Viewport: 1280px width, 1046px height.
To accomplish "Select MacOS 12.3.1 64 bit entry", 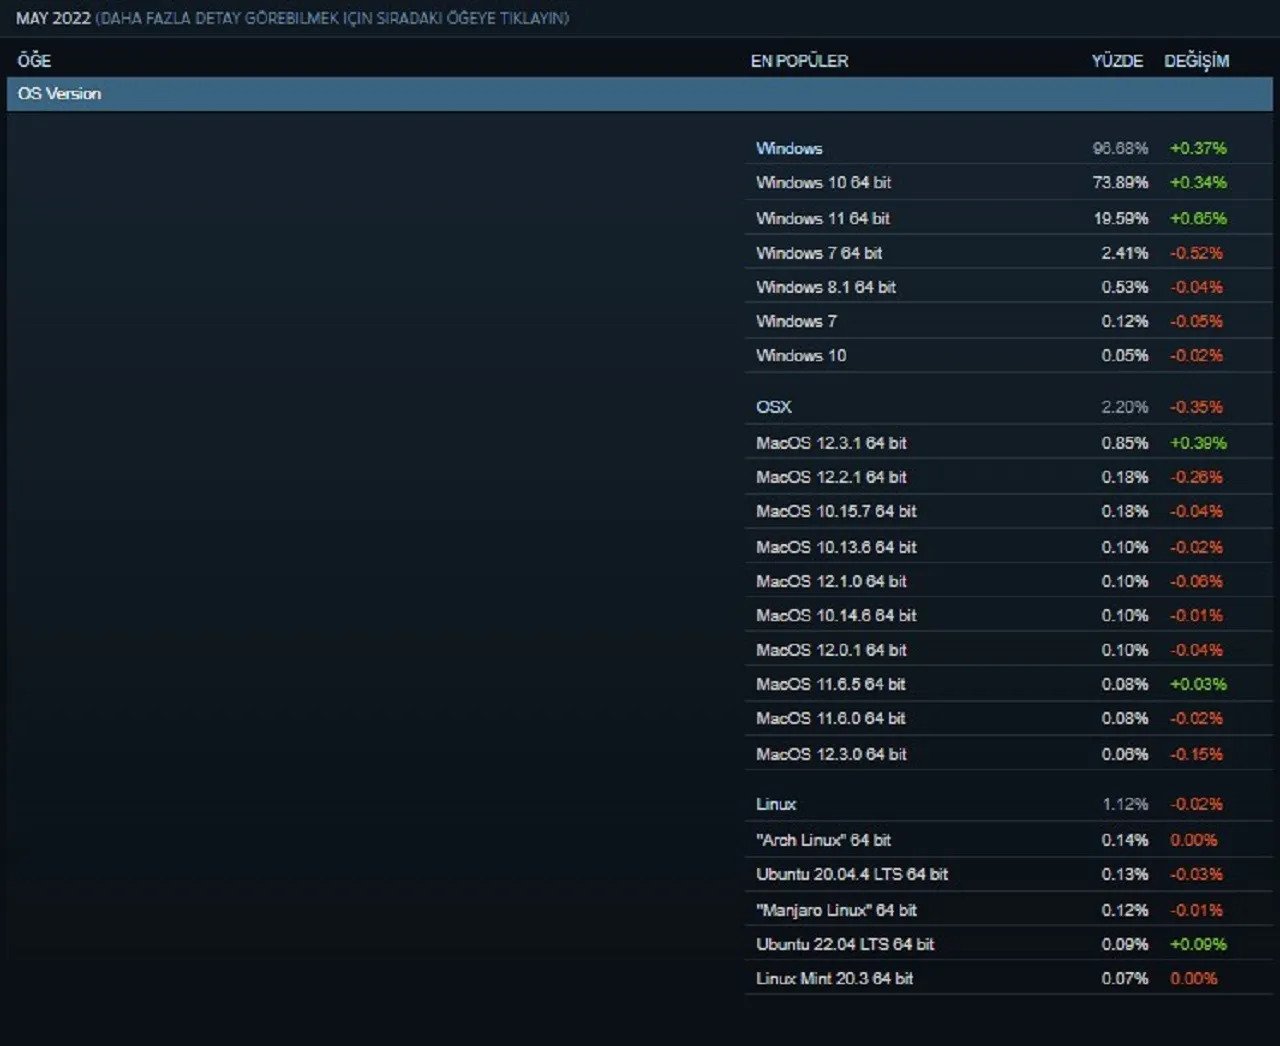I will click(1008, 443).
